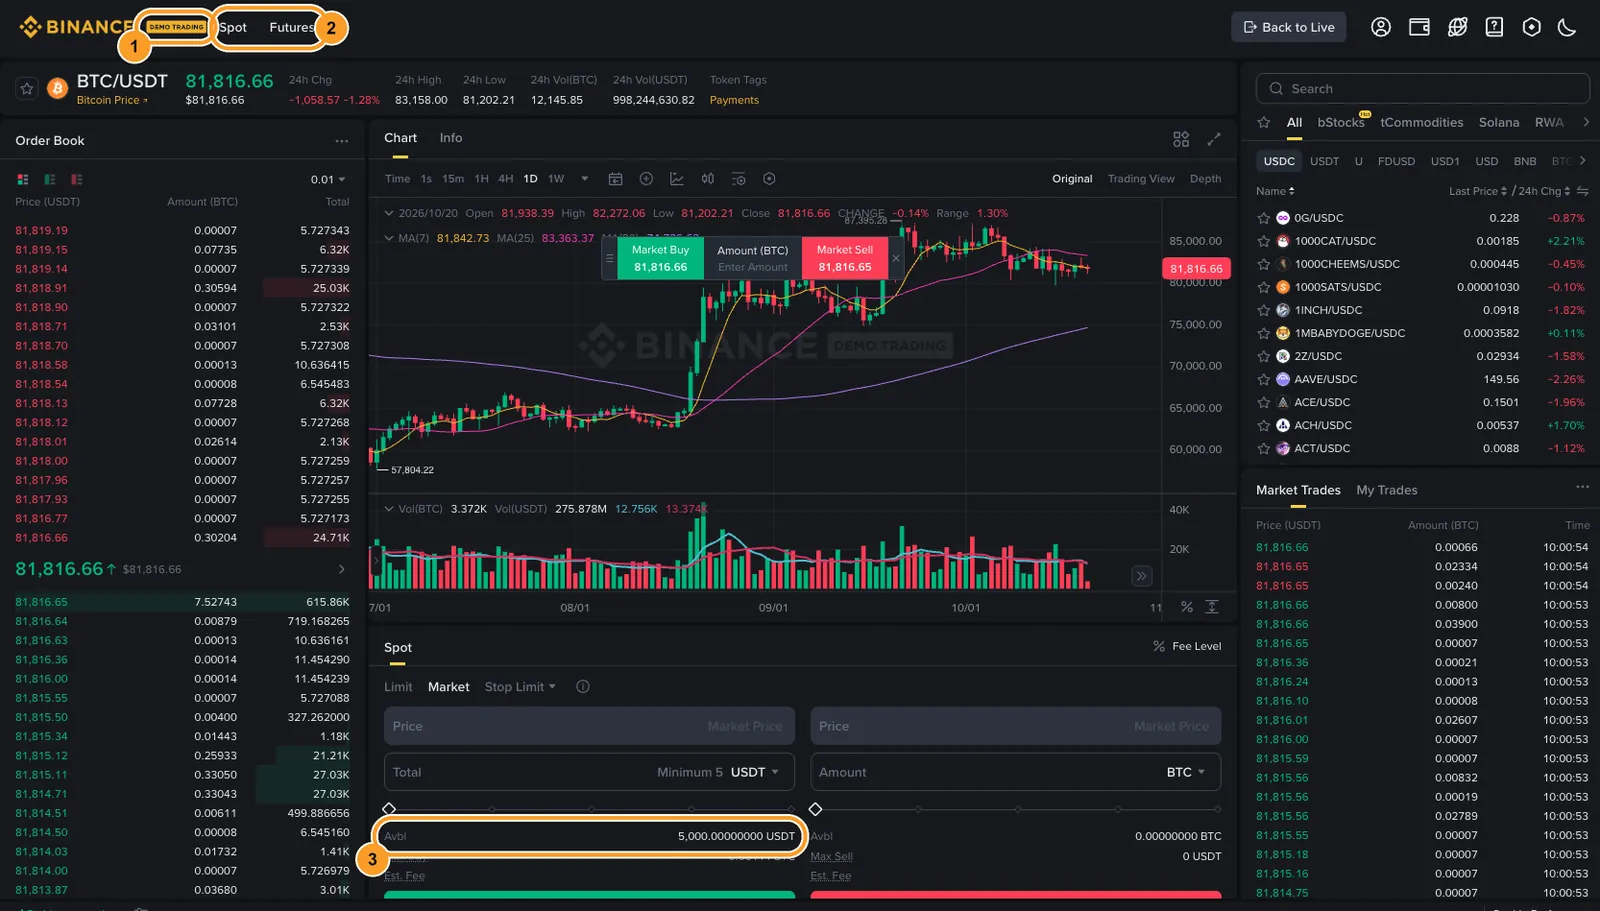The image size is (1600, 911).
Task: Open BTC amount currency dropdown
Action: (1186, 772)
